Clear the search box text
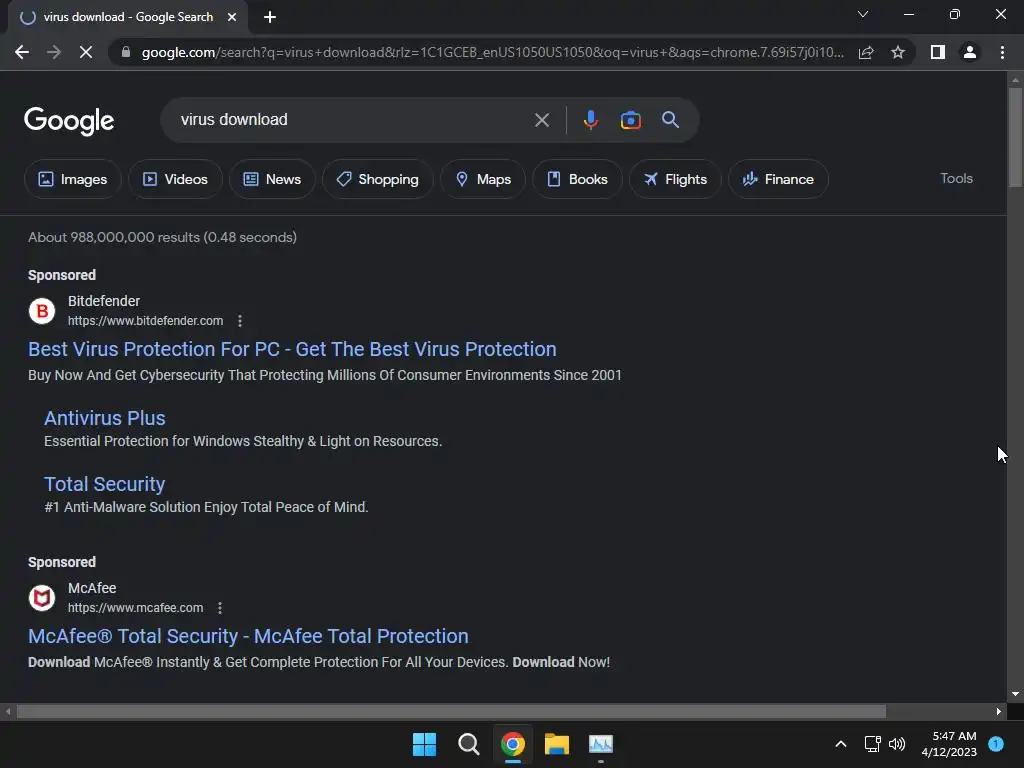1024x768 pixels. [541, 120]
